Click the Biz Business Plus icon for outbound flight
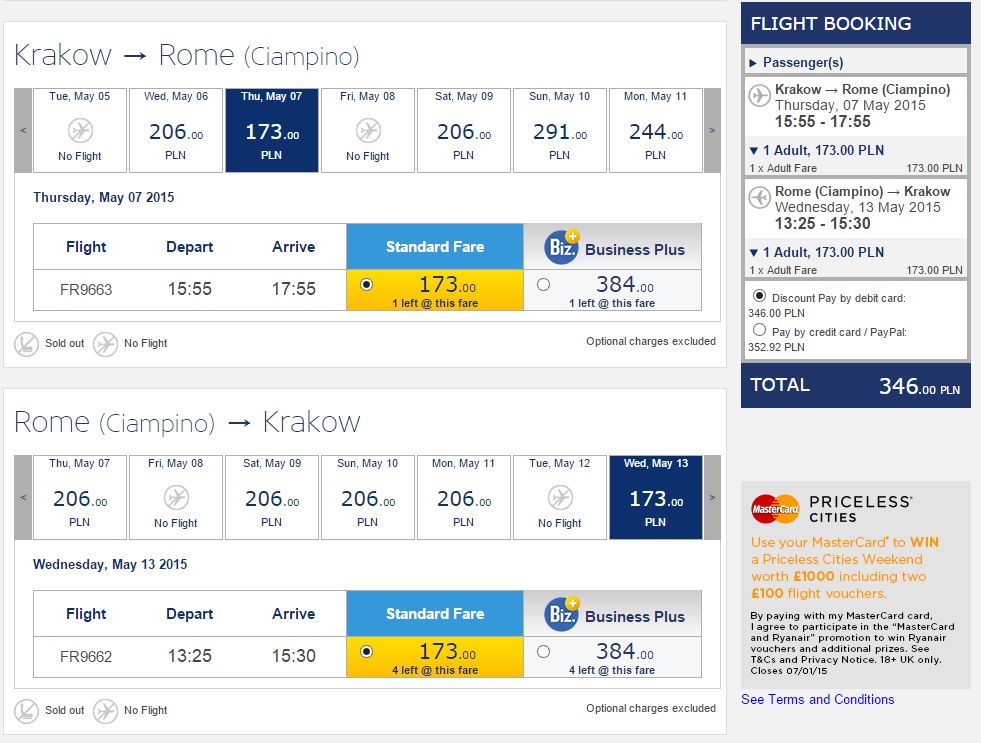Image resolution: width=981 pixels, height=743 pixels. click(x=562, y=247)
